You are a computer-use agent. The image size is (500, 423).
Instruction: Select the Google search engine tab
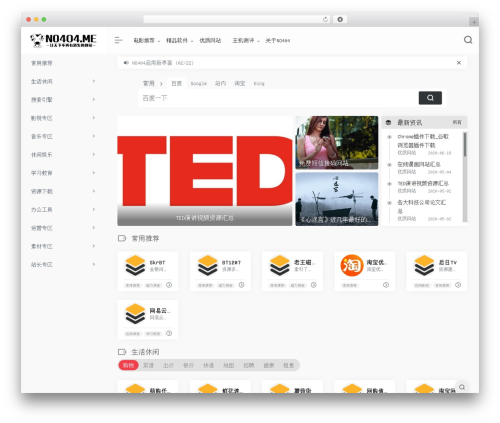click(x=199, y=83)
